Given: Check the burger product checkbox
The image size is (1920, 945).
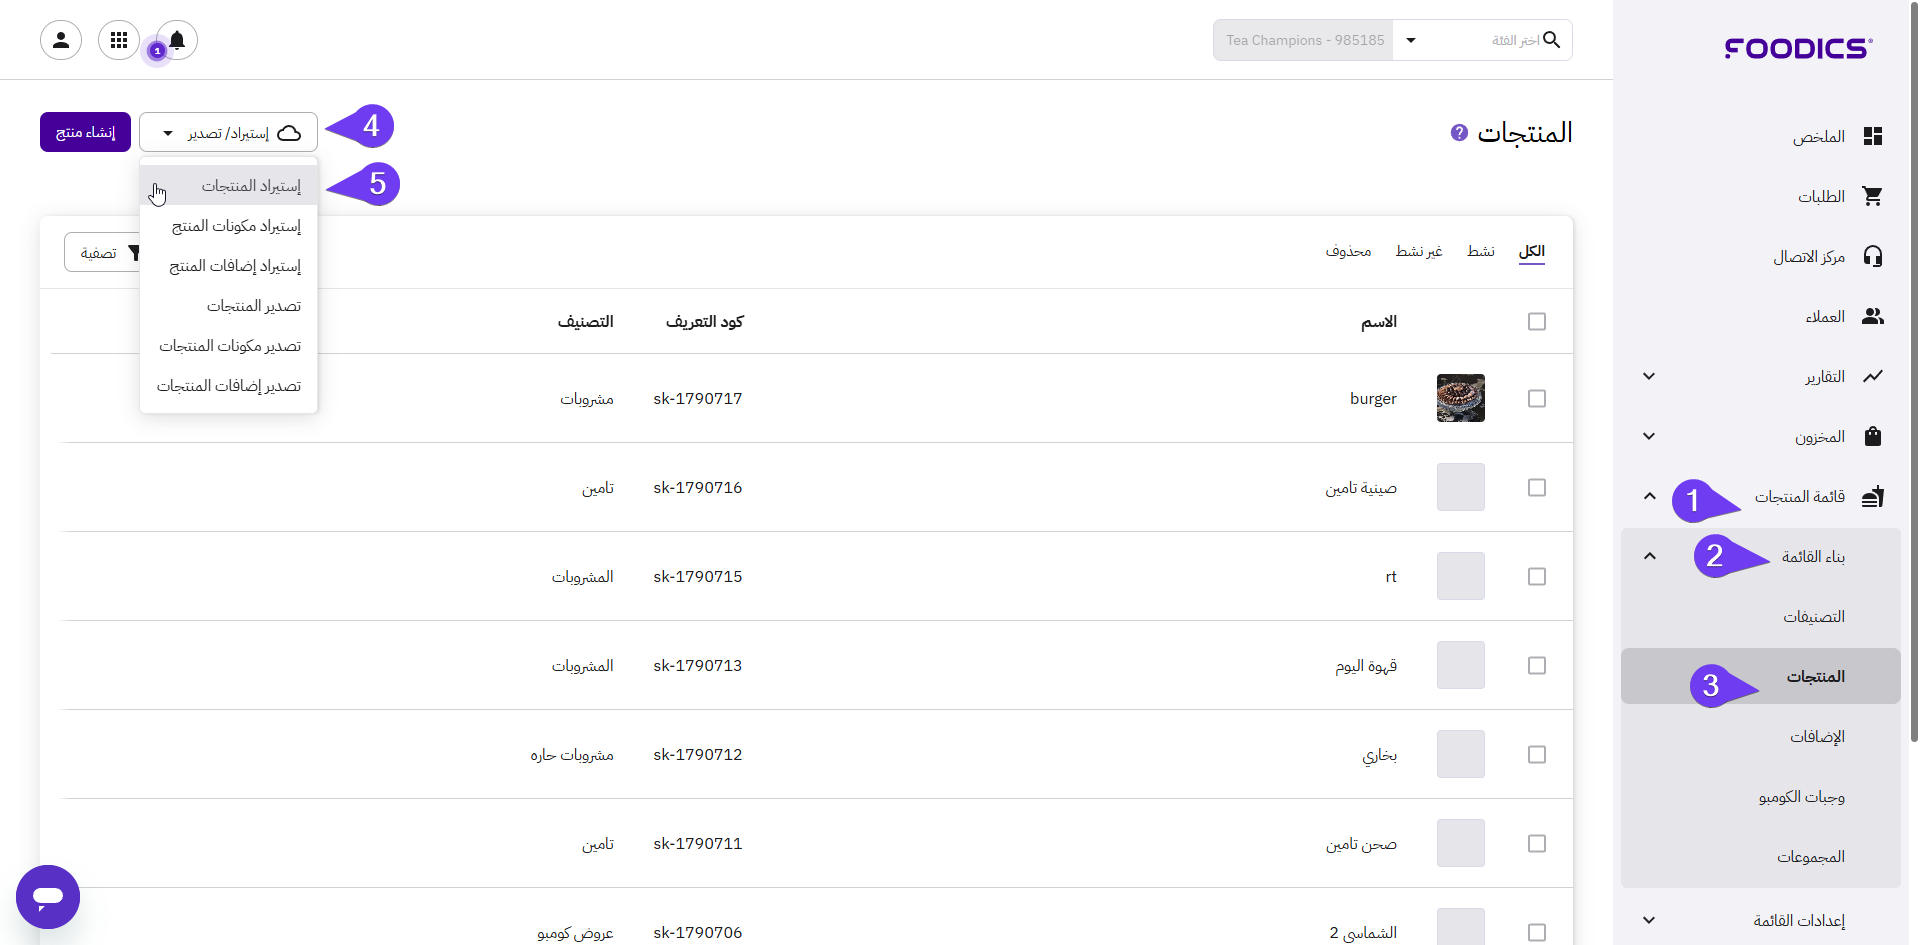Looking at the screenshot, I should (x=1537, y=399).
